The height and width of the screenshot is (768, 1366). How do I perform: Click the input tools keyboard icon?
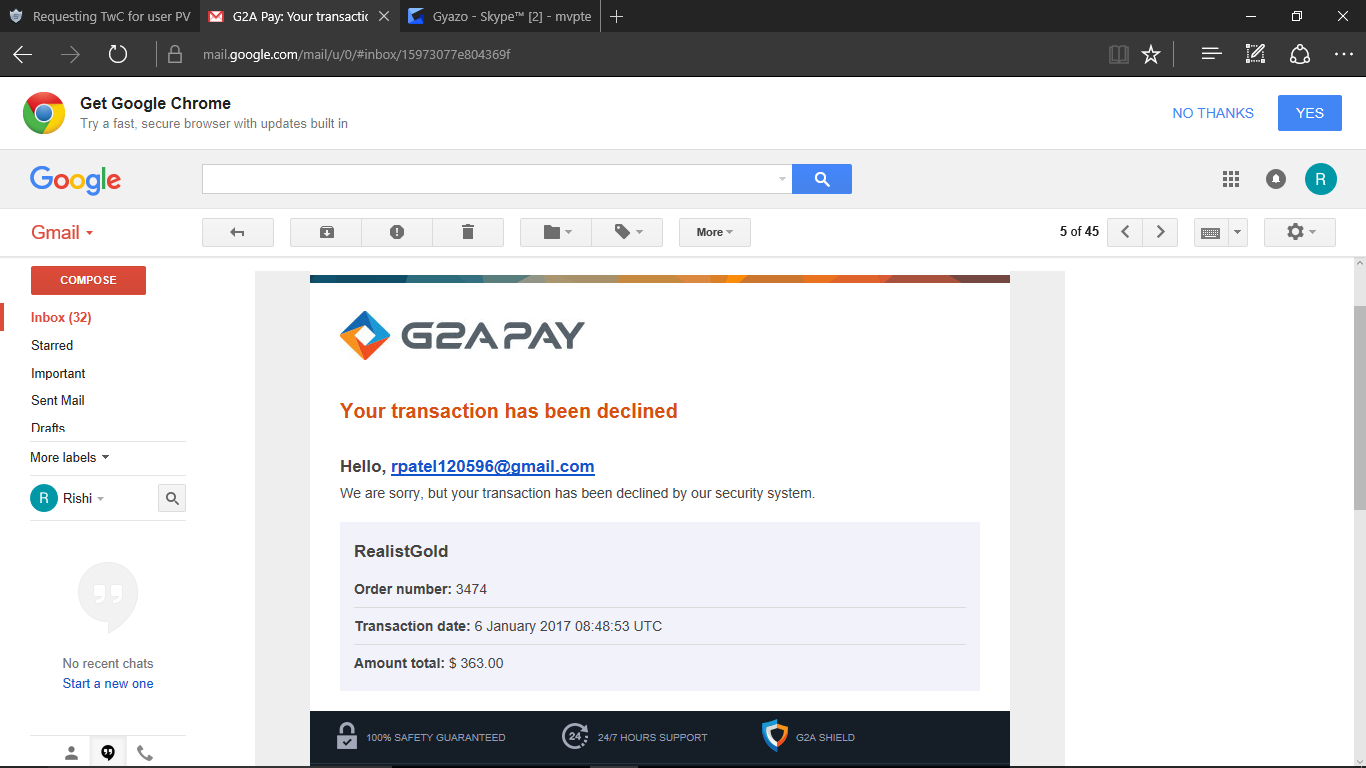pyautogui.click(x=1210, y=232)
